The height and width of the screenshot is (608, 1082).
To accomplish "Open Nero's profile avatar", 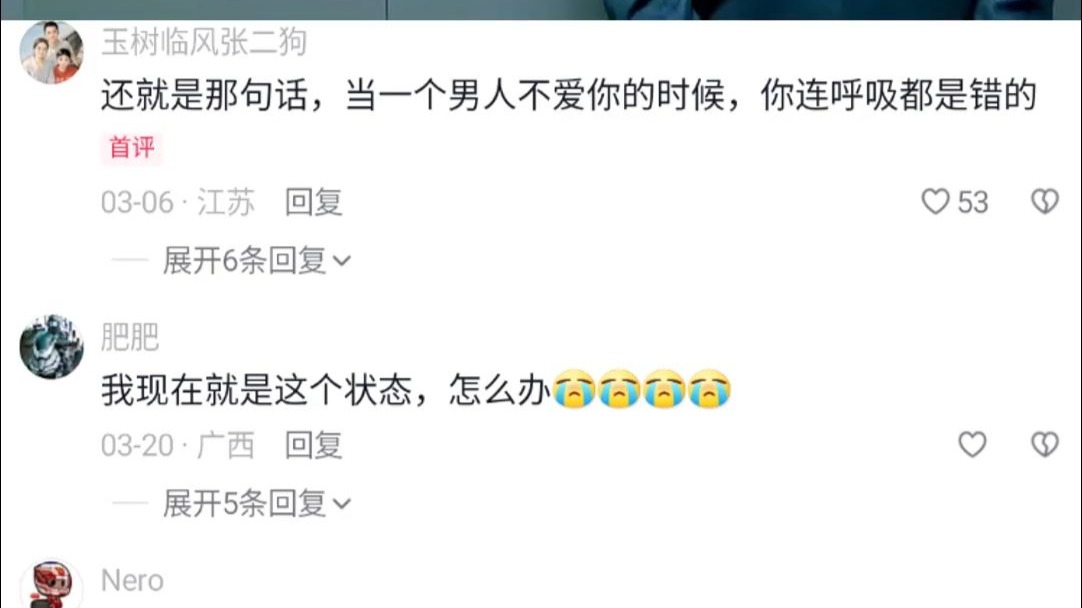I will coord(52,585).
